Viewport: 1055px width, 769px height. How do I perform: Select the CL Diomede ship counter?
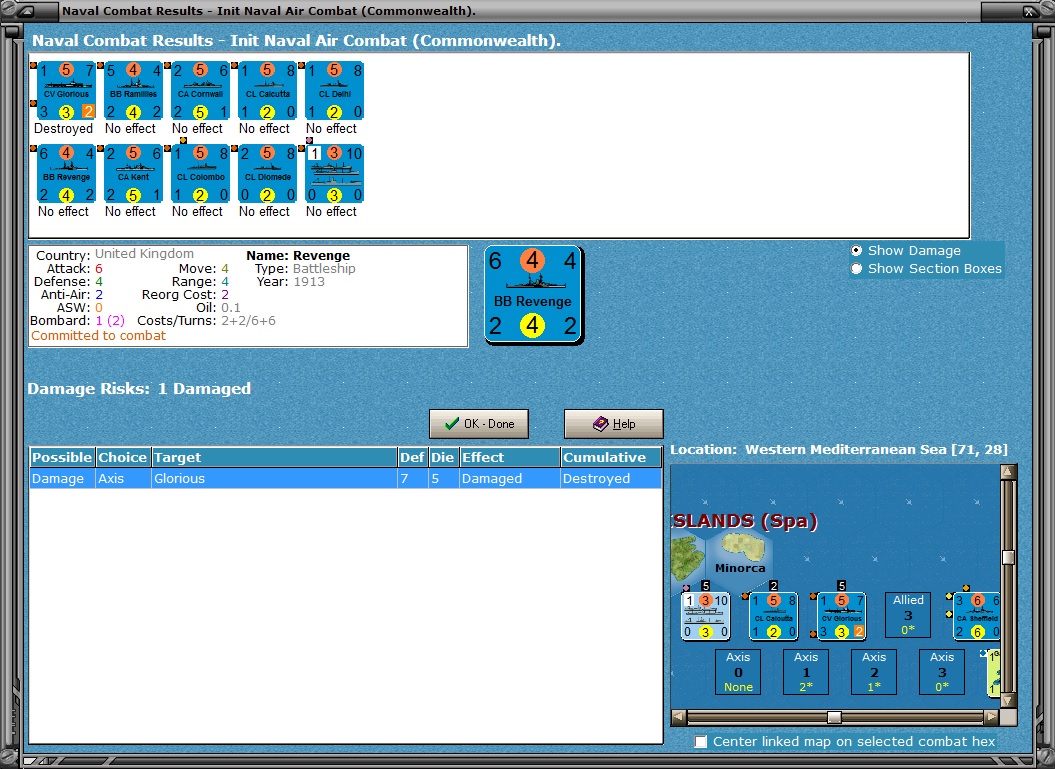click(x=268, y=174)
